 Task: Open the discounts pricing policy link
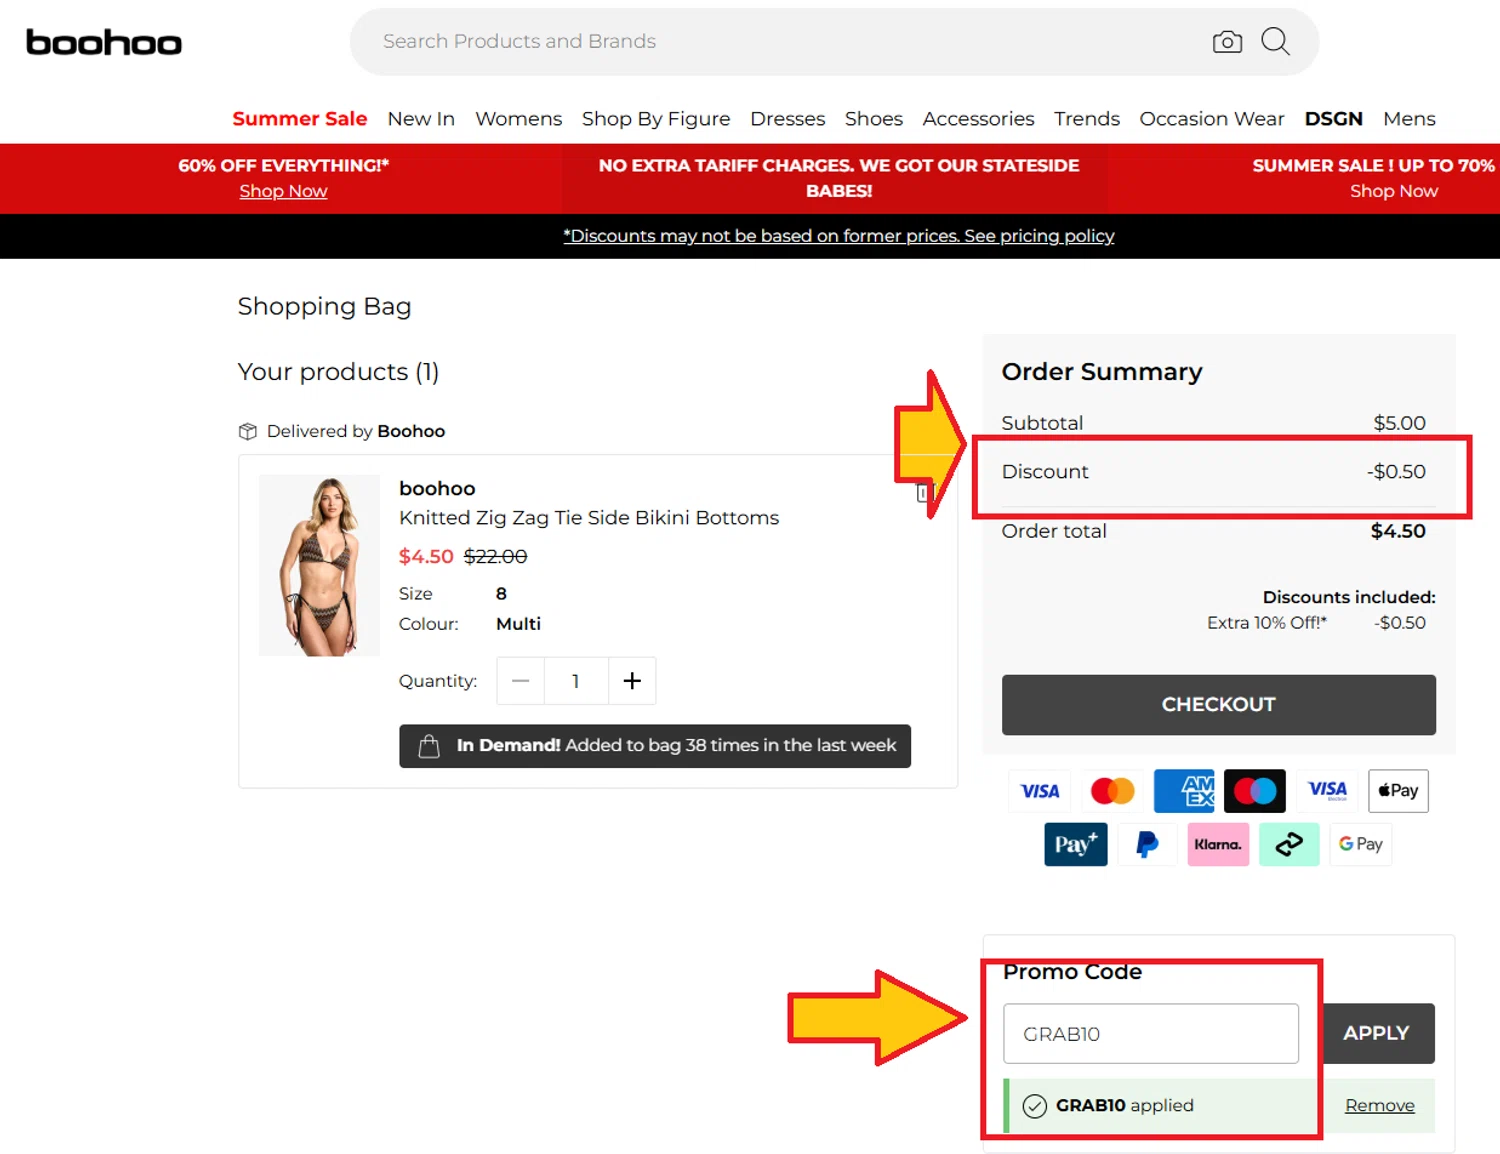pos(838,236)
